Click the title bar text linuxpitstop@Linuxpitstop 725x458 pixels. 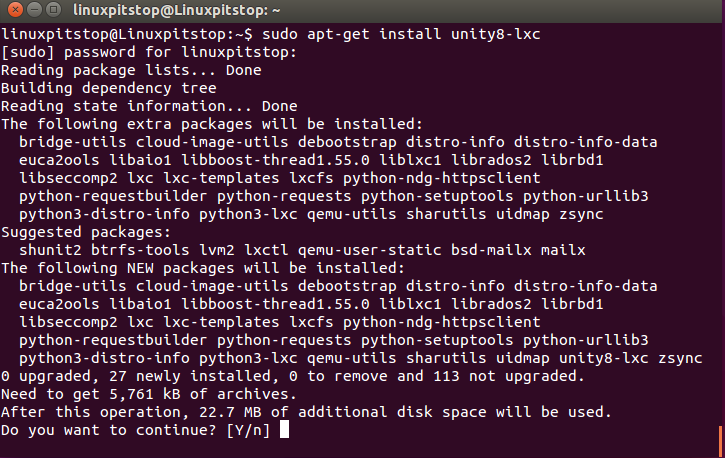(x=171, y=10)
